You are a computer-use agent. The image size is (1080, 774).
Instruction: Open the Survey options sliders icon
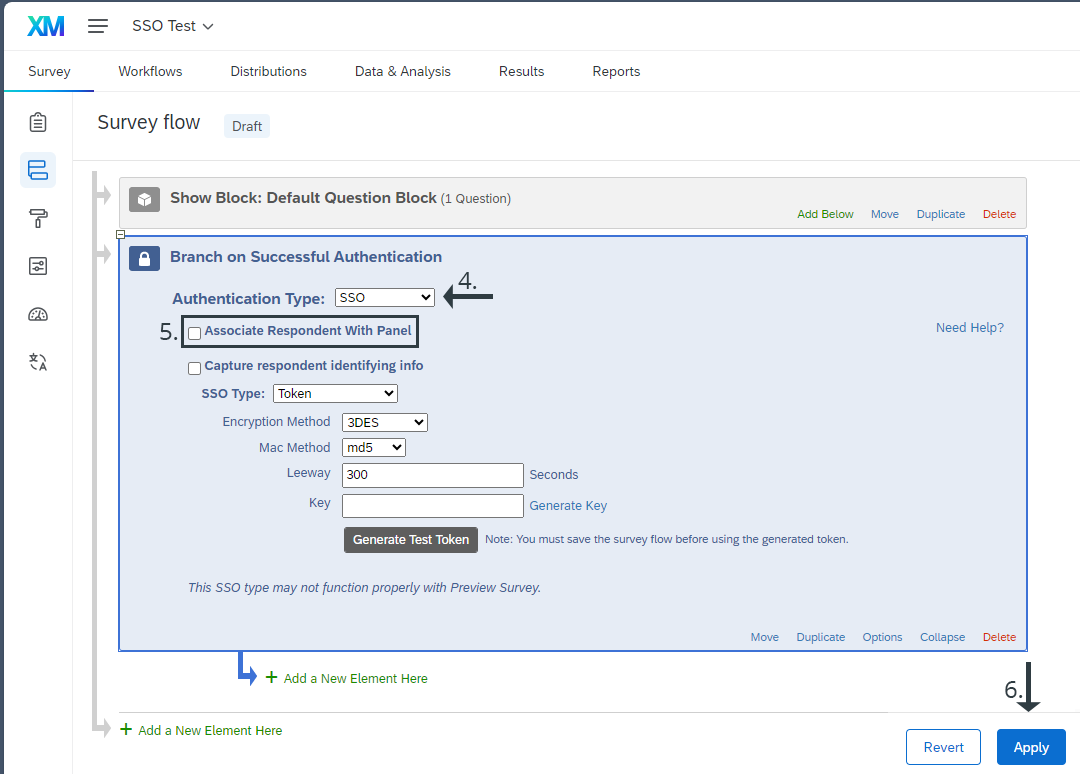click(x=38, y=266)
